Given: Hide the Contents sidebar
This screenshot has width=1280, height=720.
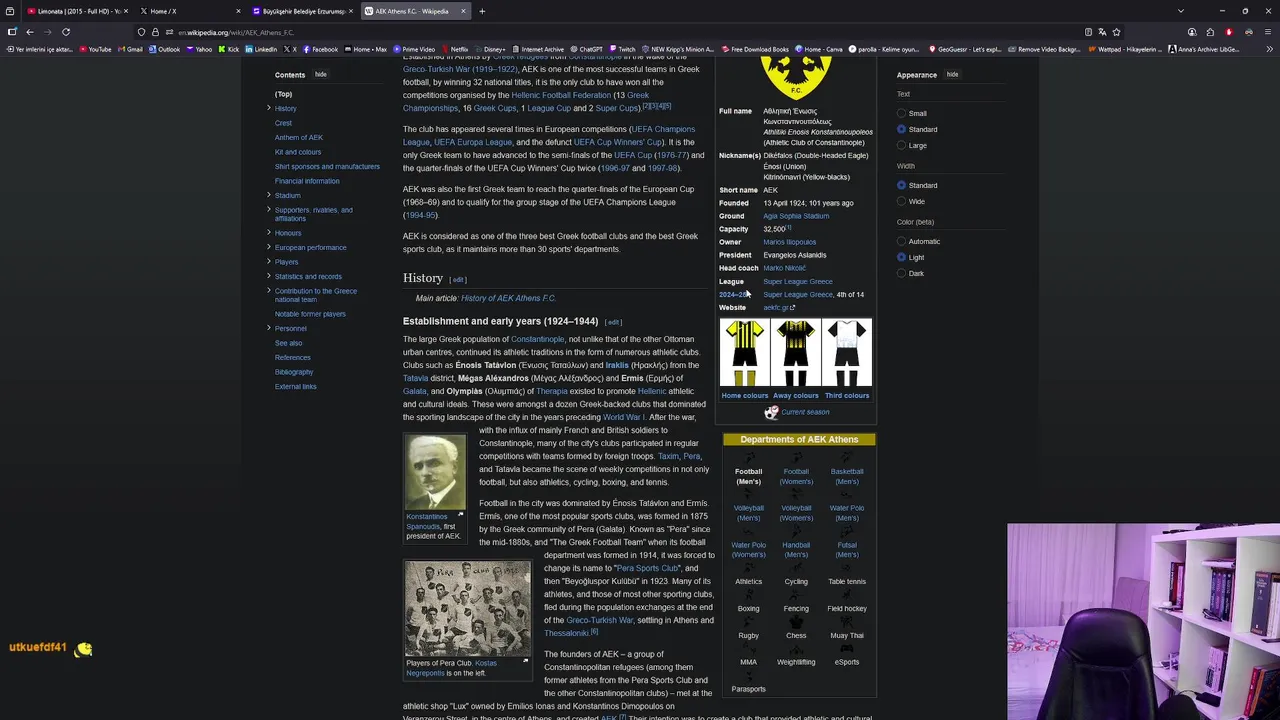Looking at the screenshot, I should click(x=320, y=74).
